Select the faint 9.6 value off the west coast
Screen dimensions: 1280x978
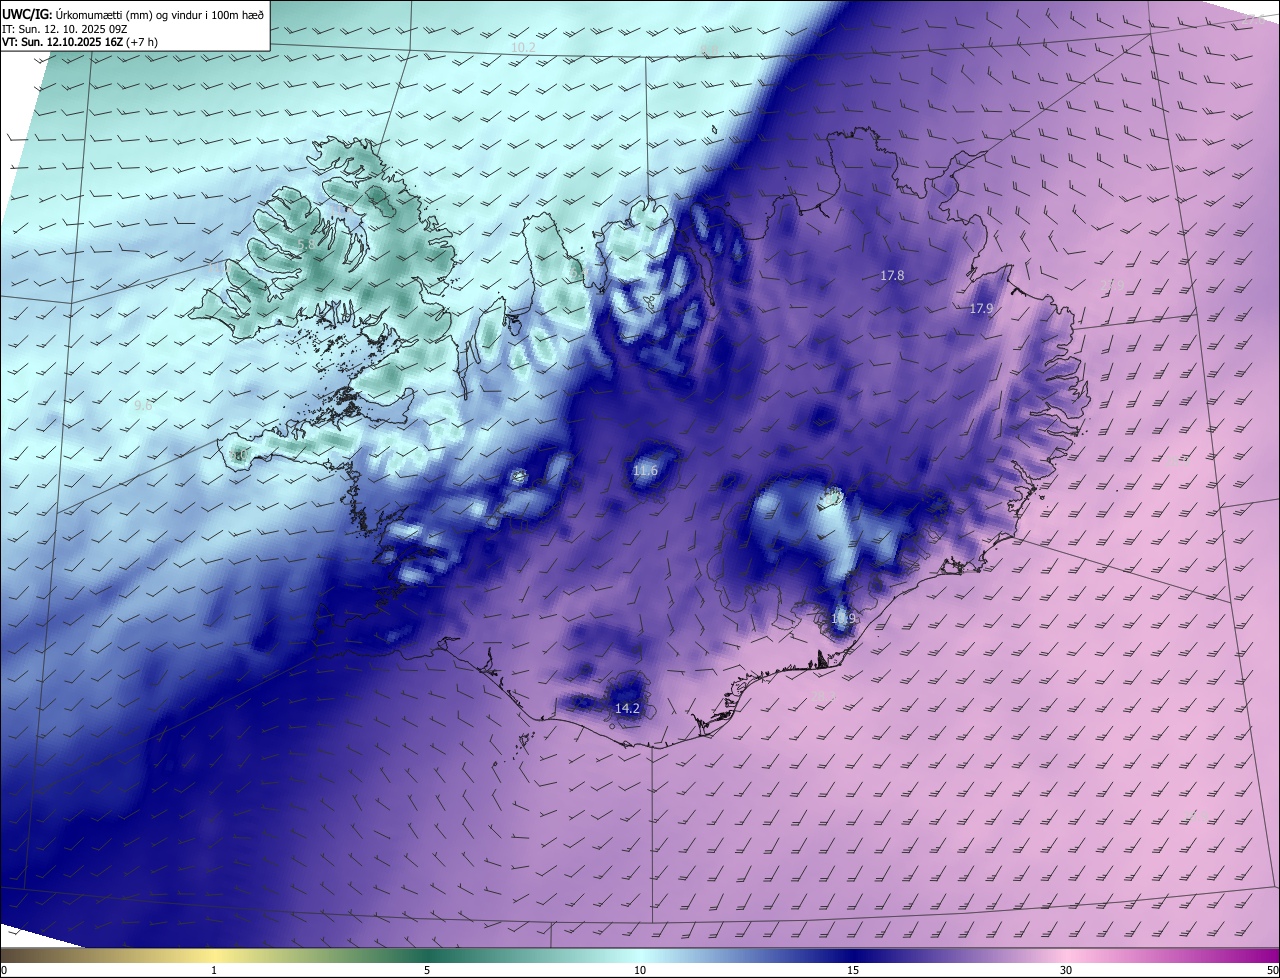(x=143, y=405)
